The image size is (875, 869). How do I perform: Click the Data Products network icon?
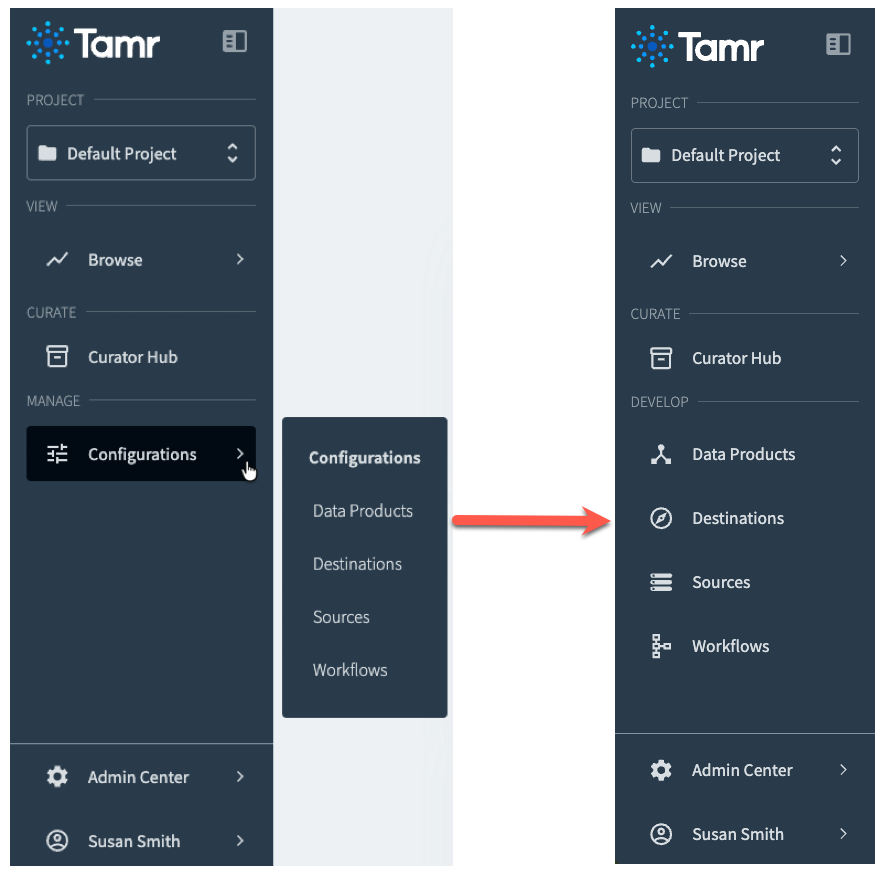pos(661,454)
